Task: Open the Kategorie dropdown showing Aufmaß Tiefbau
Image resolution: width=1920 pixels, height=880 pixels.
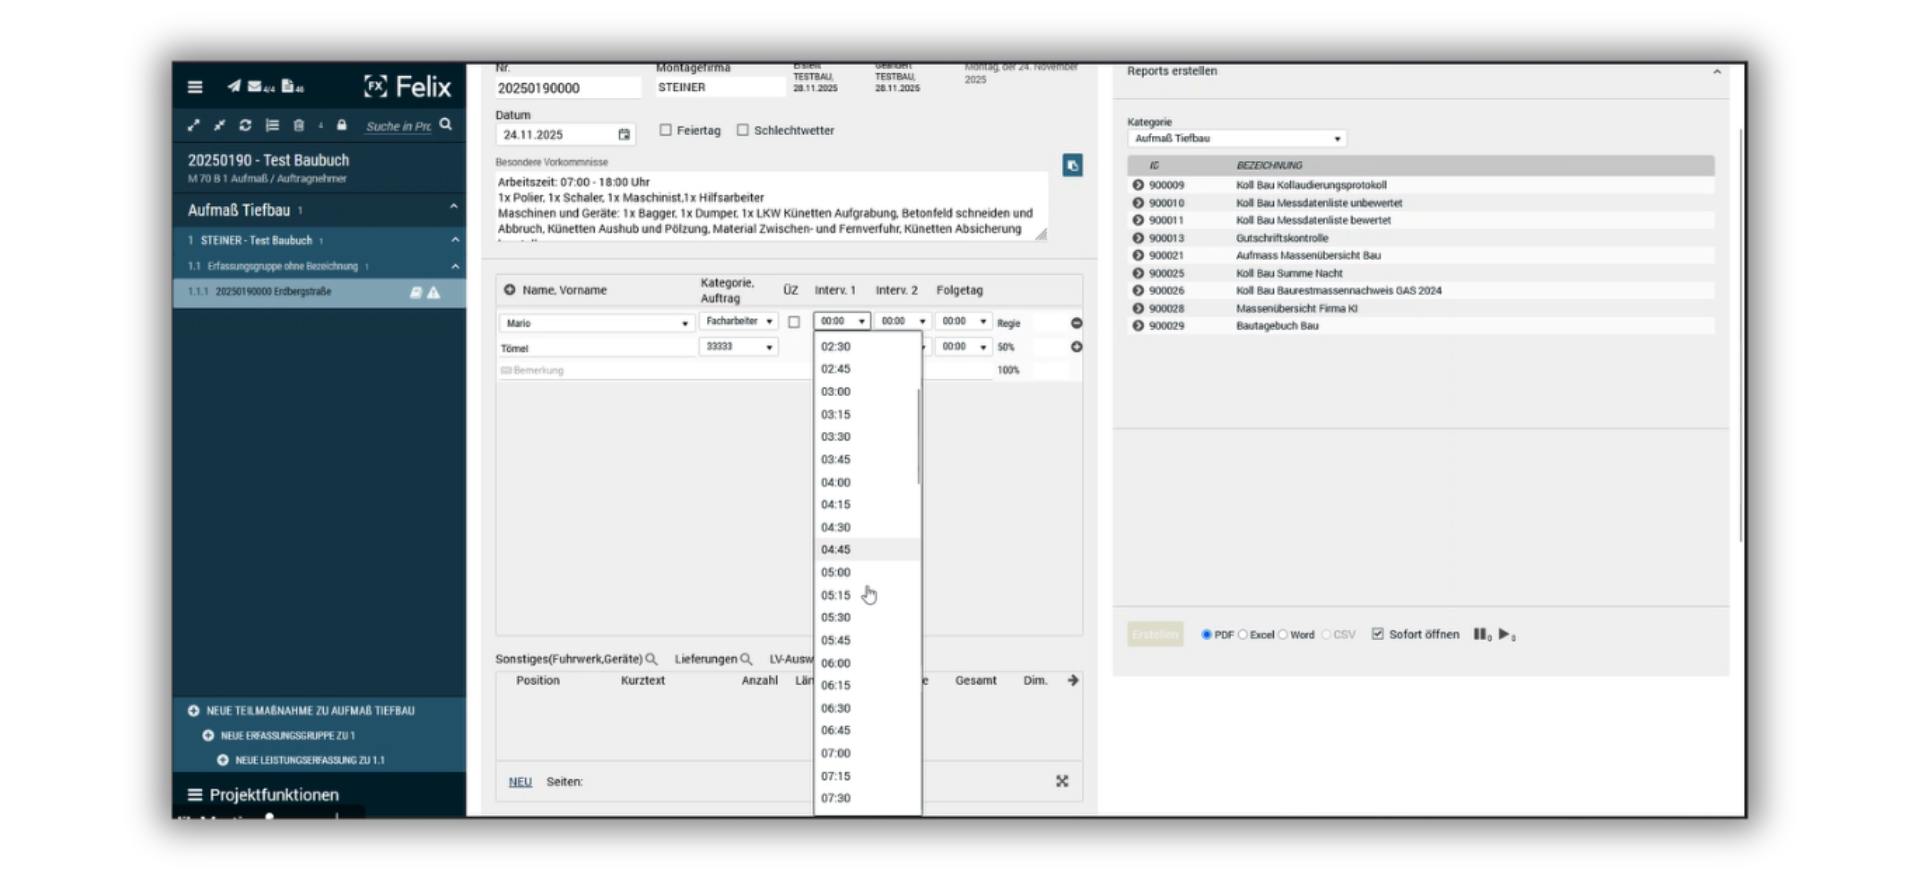Action: coord(1236,139)
